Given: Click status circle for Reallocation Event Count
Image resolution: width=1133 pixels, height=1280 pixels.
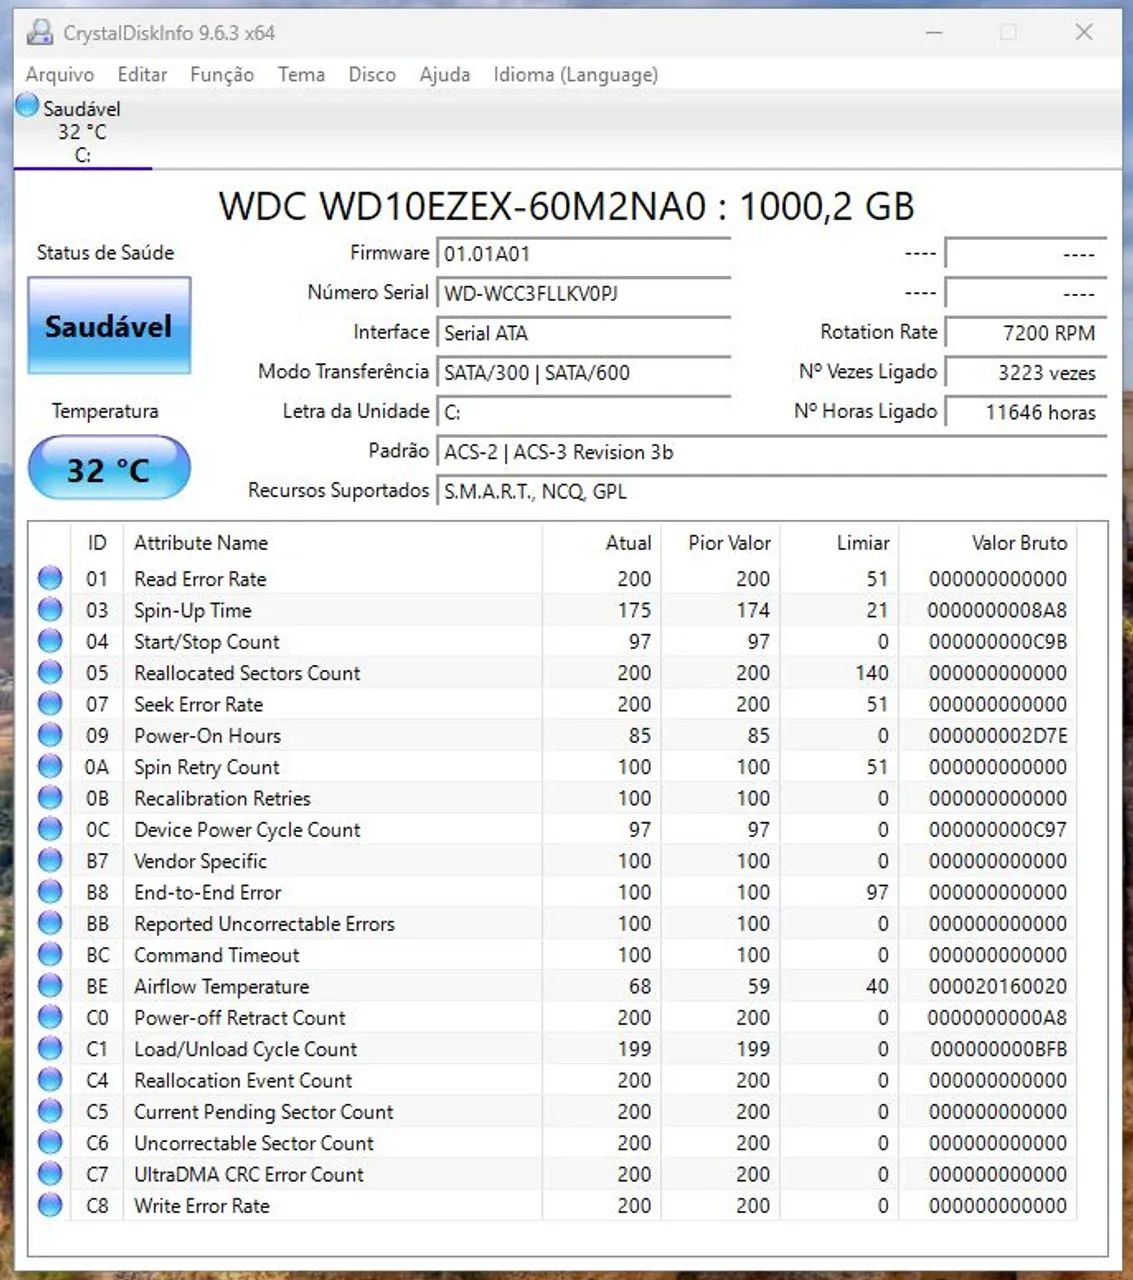Looking at the screenshot, I should coord(50,1079).
